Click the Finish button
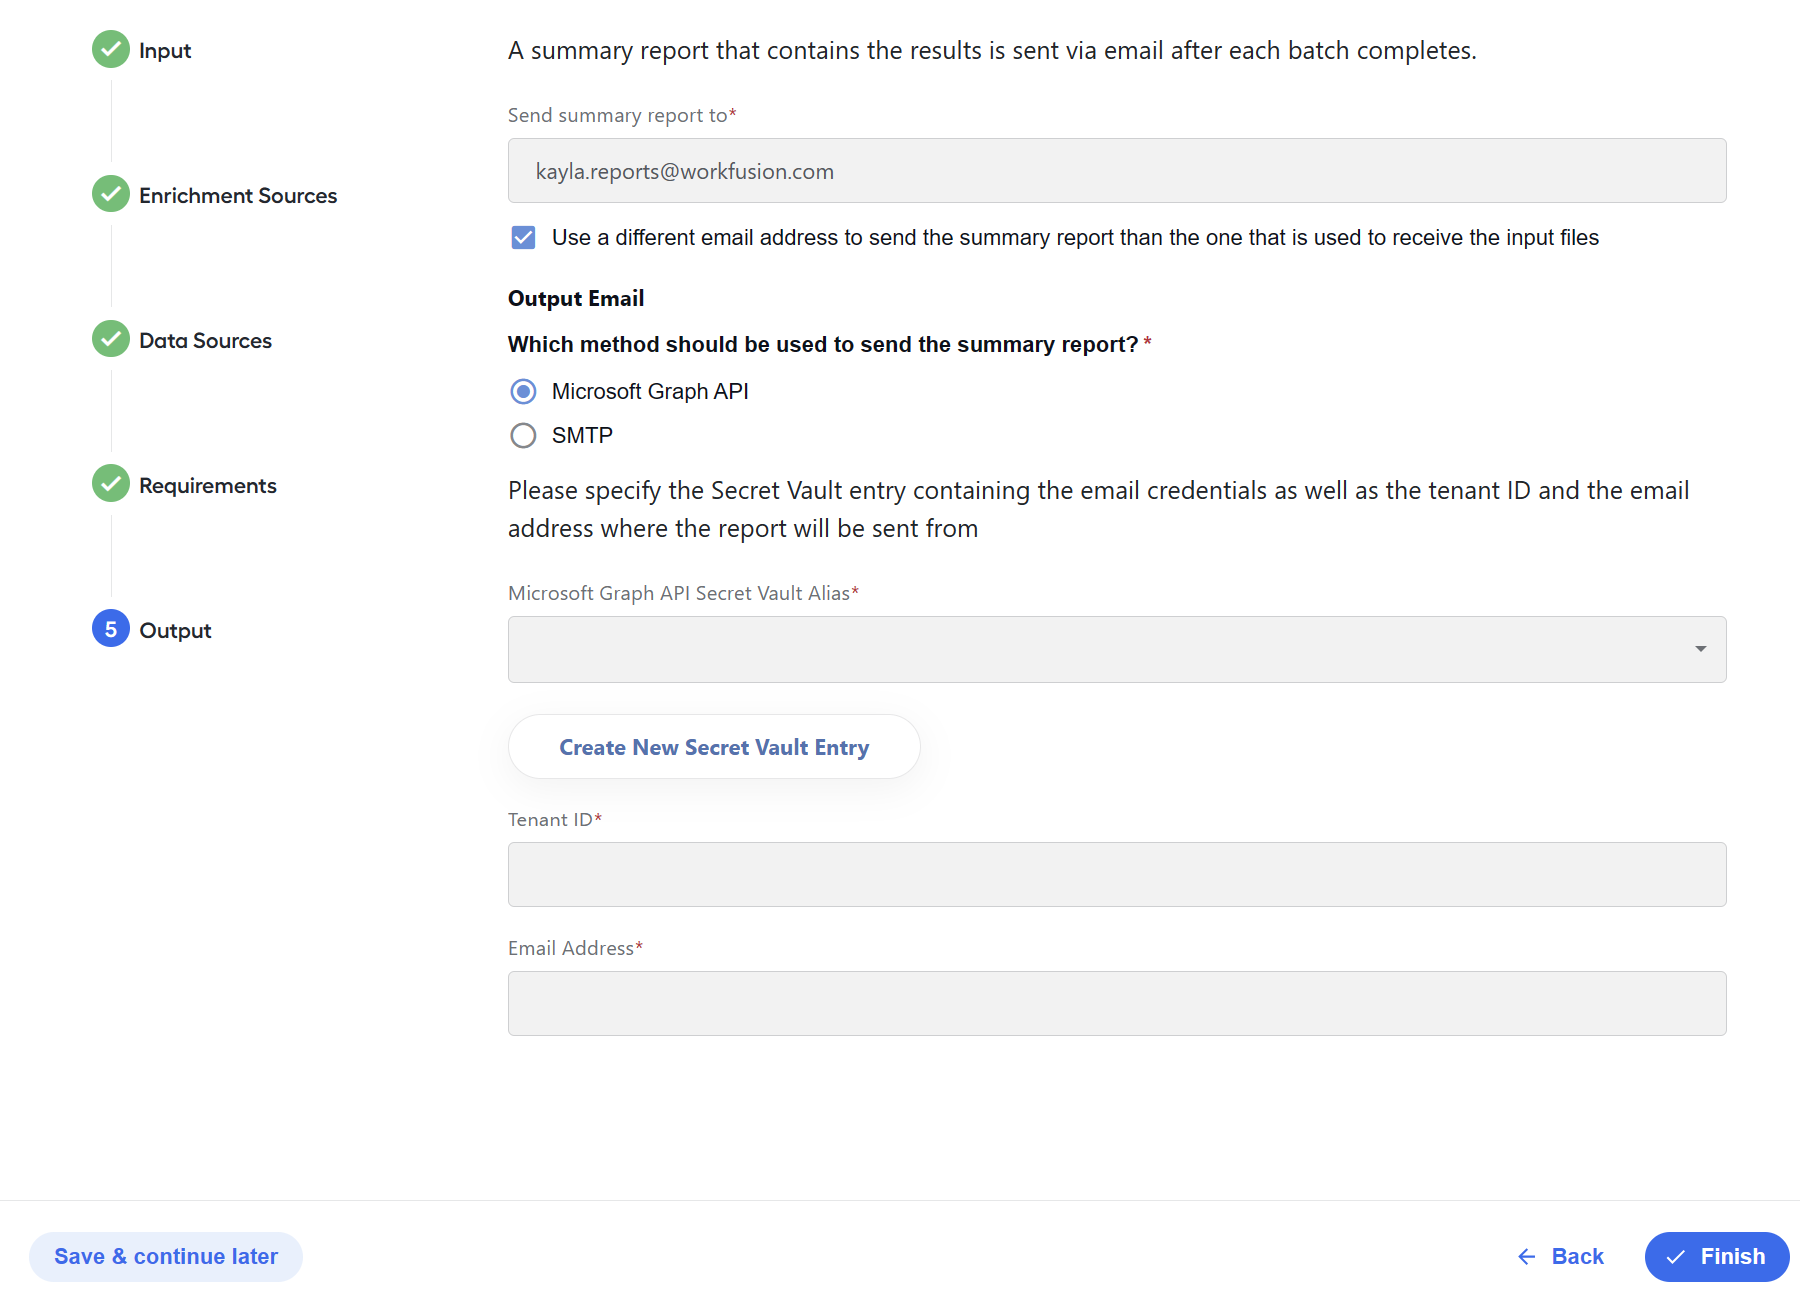Screen dimensions: 1800x1299 pyautogui.click(x=1716, y=1256)
